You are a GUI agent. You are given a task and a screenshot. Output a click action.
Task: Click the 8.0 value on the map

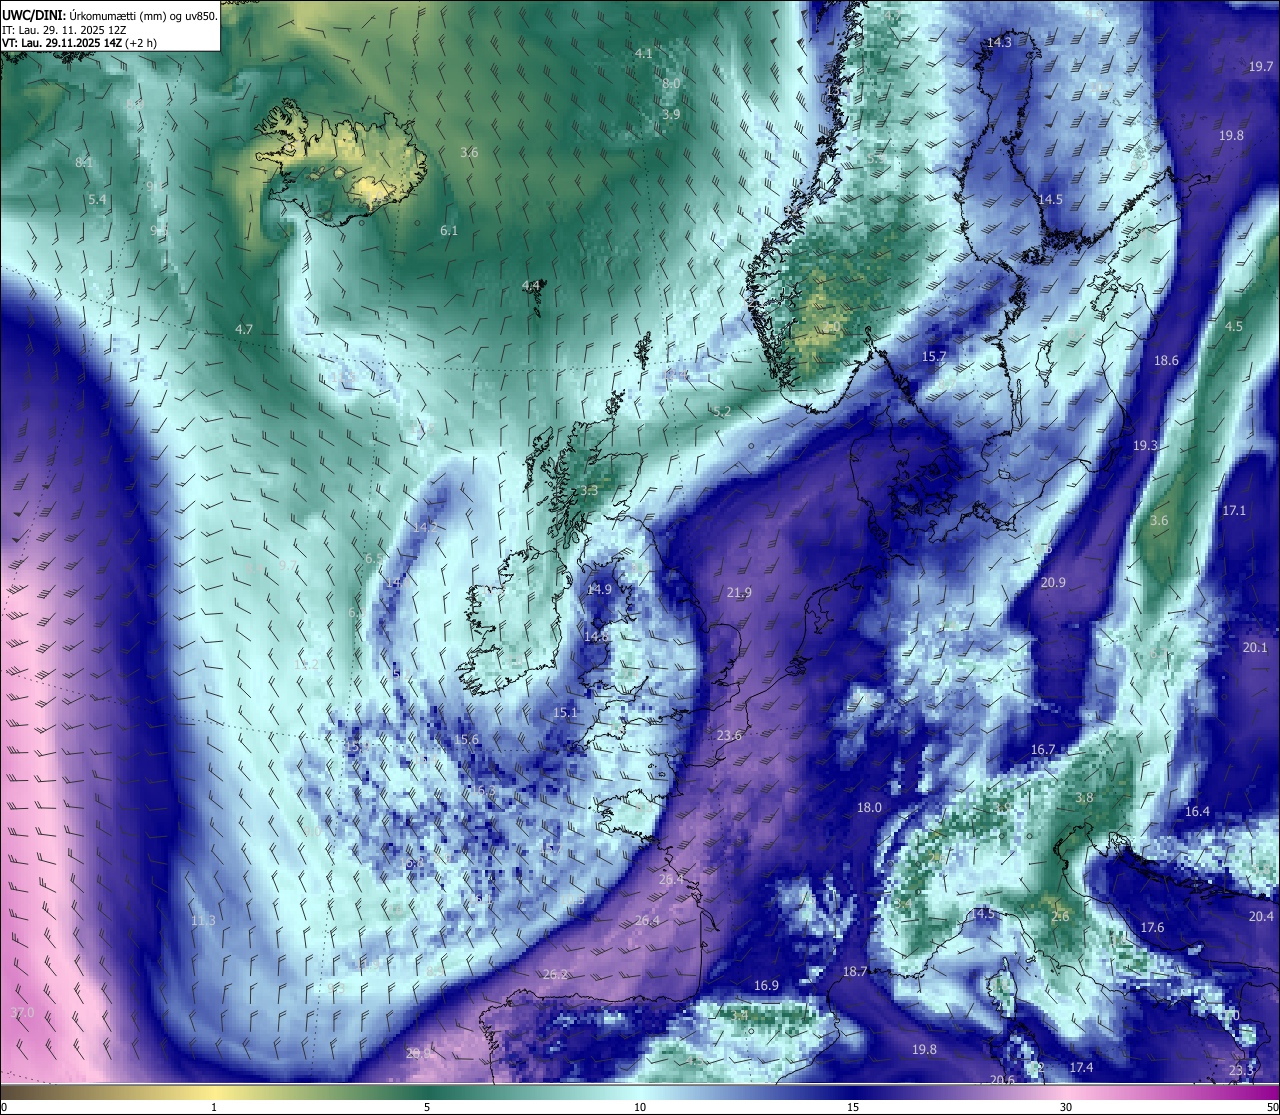[671, 84]
